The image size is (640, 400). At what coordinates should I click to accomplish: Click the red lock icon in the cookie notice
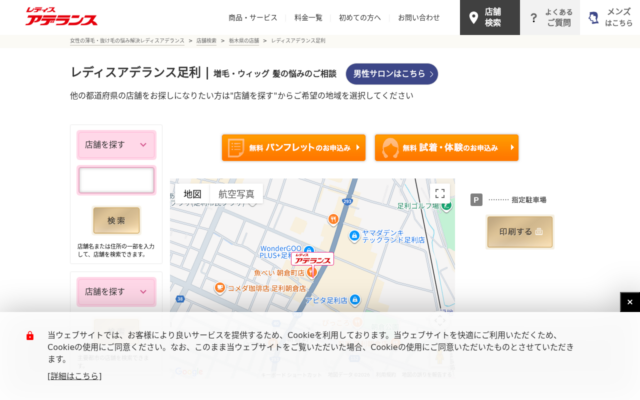click(x=30, y=336)
